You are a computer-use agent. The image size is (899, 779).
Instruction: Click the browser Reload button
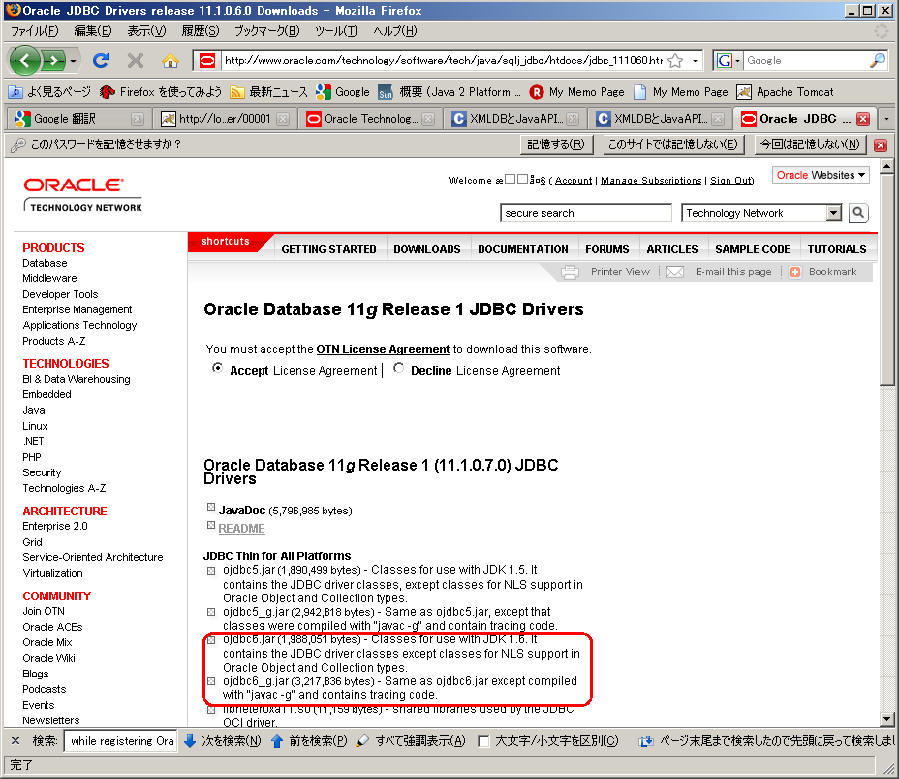click(100, 60)
